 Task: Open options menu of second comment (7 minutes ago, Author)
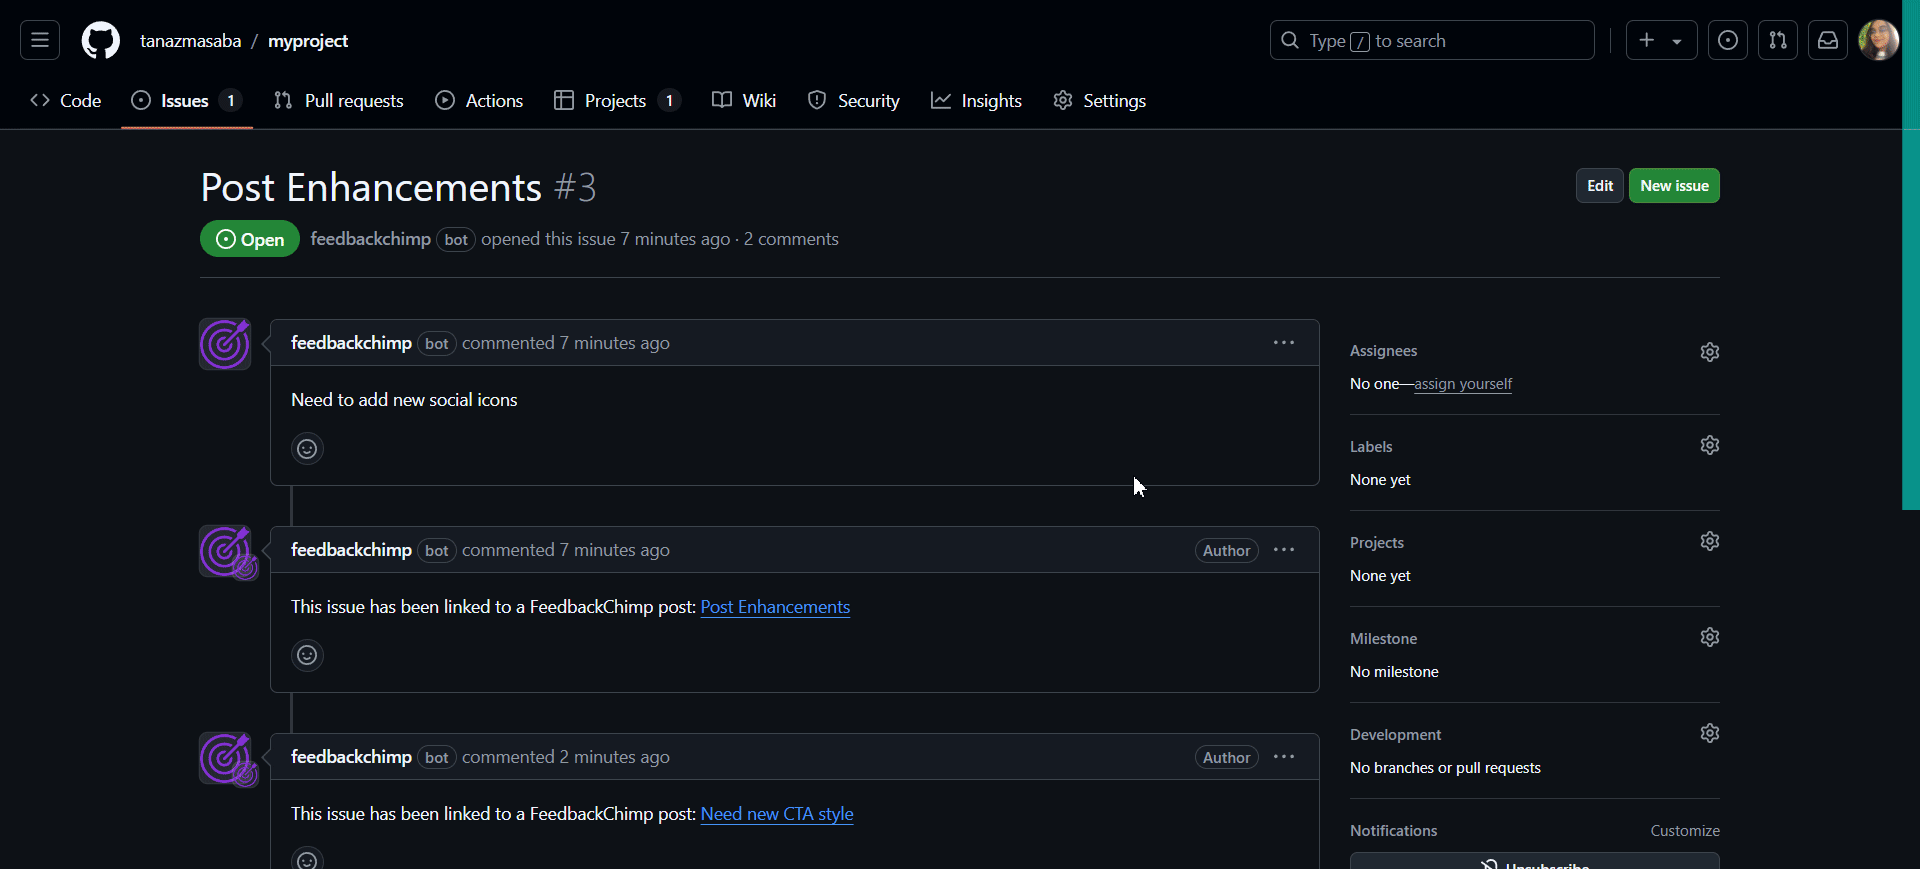[x=1284, y=550]
